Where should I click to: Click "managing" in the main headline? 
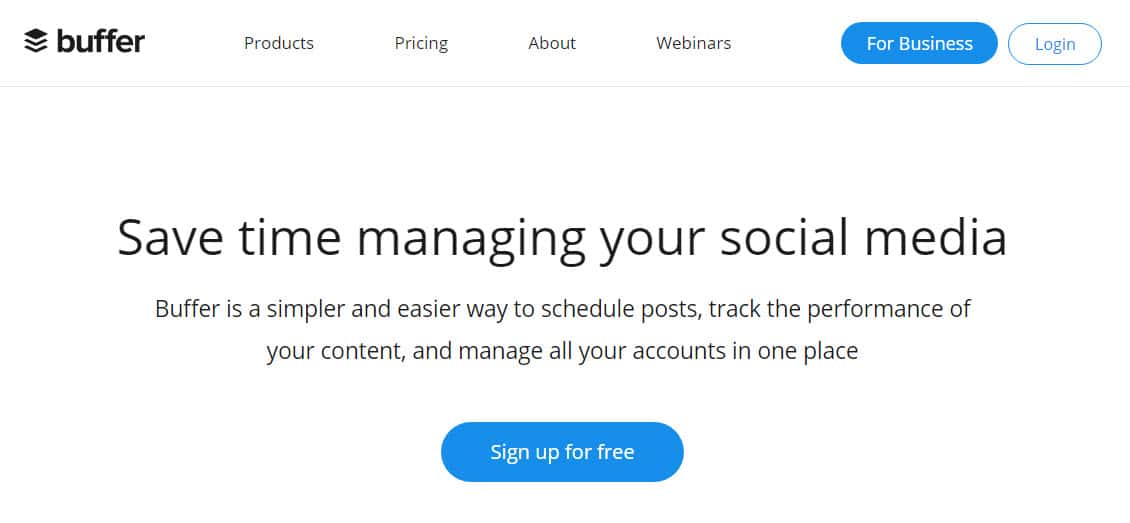pyautogui.click(x=471, y=238)
